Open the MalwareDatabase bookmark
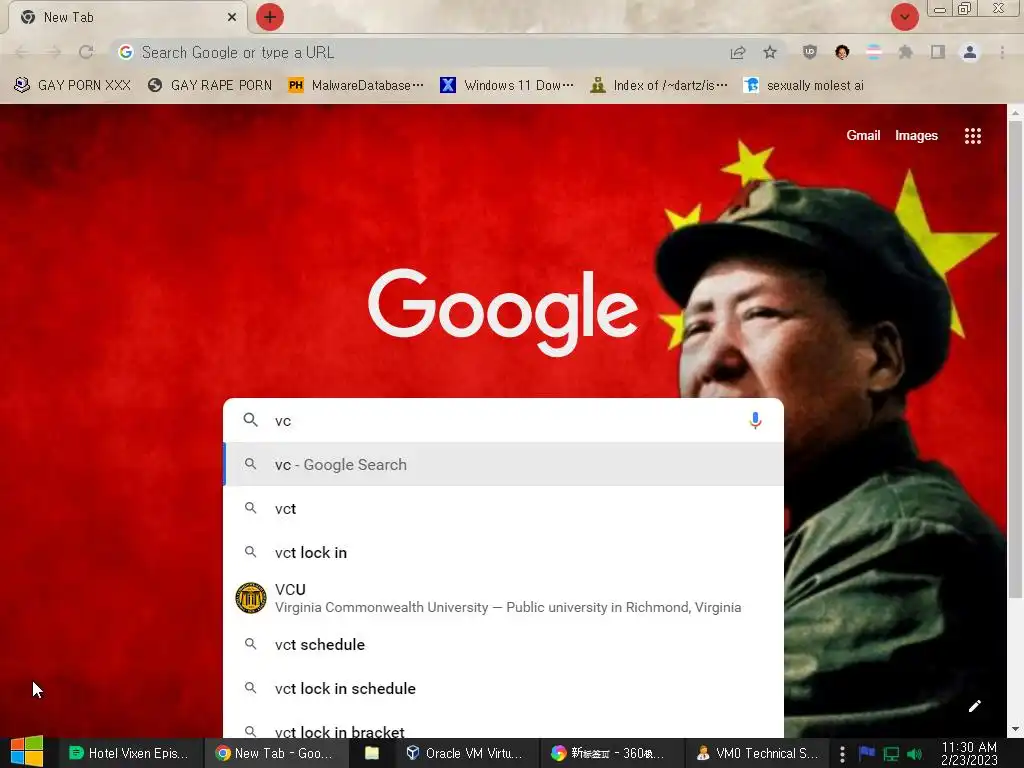 pos(356,85)
